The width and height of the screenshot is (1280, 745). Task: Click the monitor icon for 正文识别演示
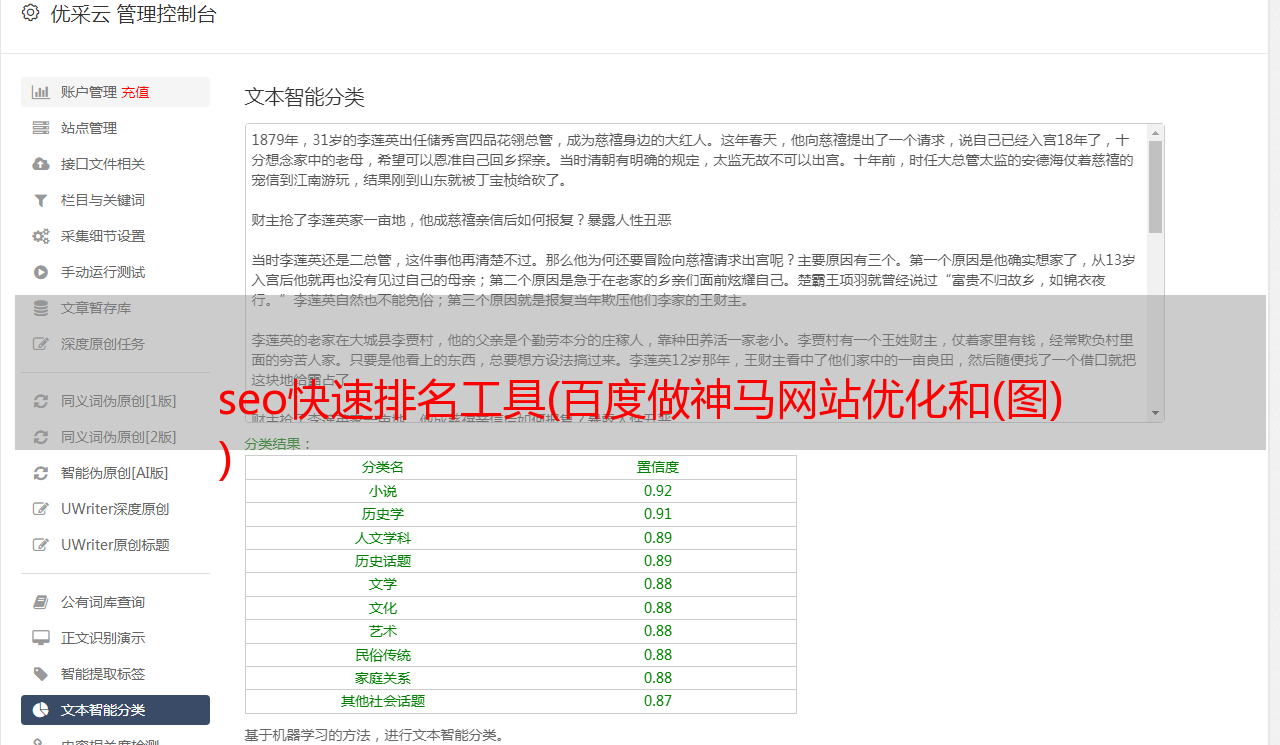tap(41, 638)
